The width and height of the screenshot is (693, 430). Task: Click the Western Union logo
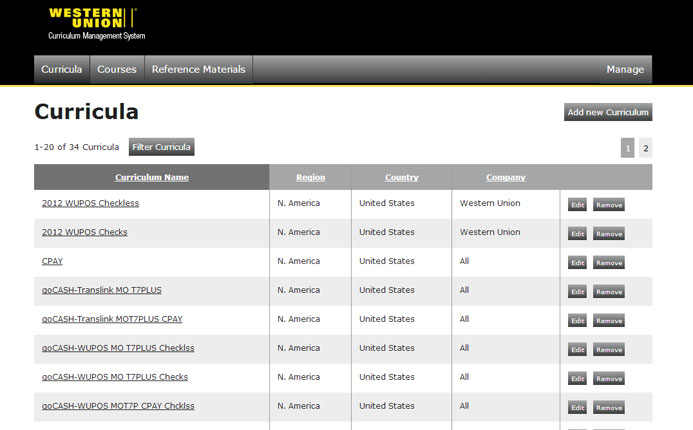(92, 18)
